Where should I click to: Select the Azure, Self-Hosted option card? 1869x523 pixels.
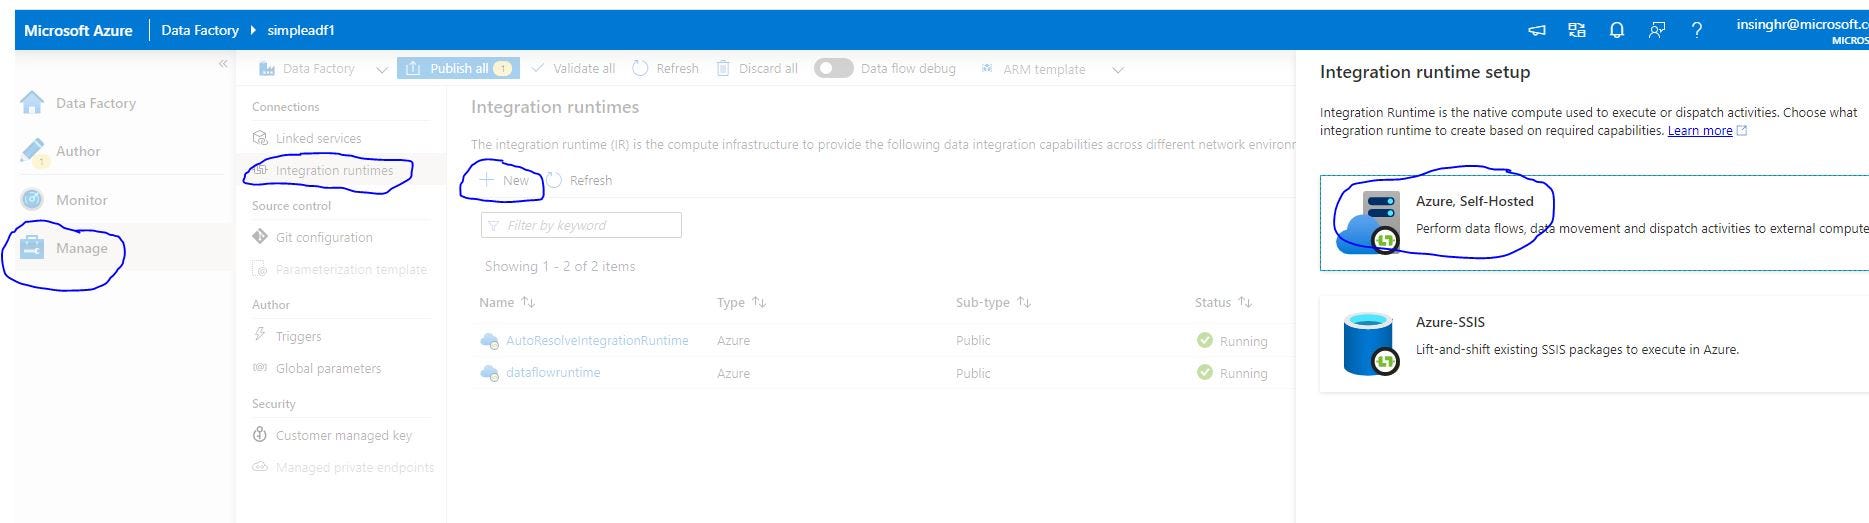click(x=1594, y=223)
